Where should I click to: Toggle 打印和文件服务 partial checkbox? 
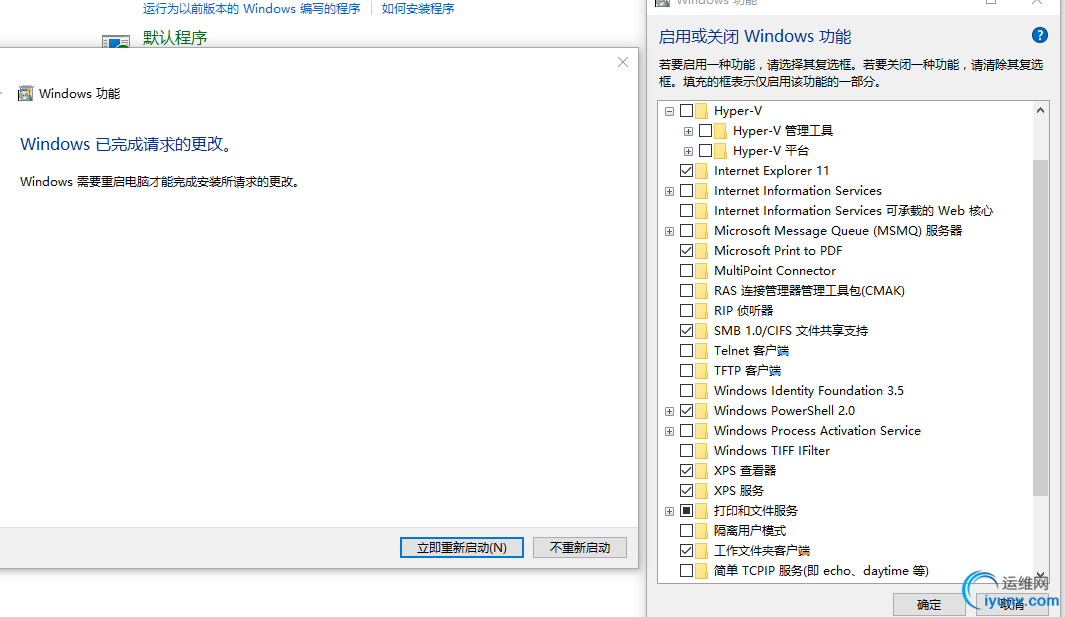[687, 510]
